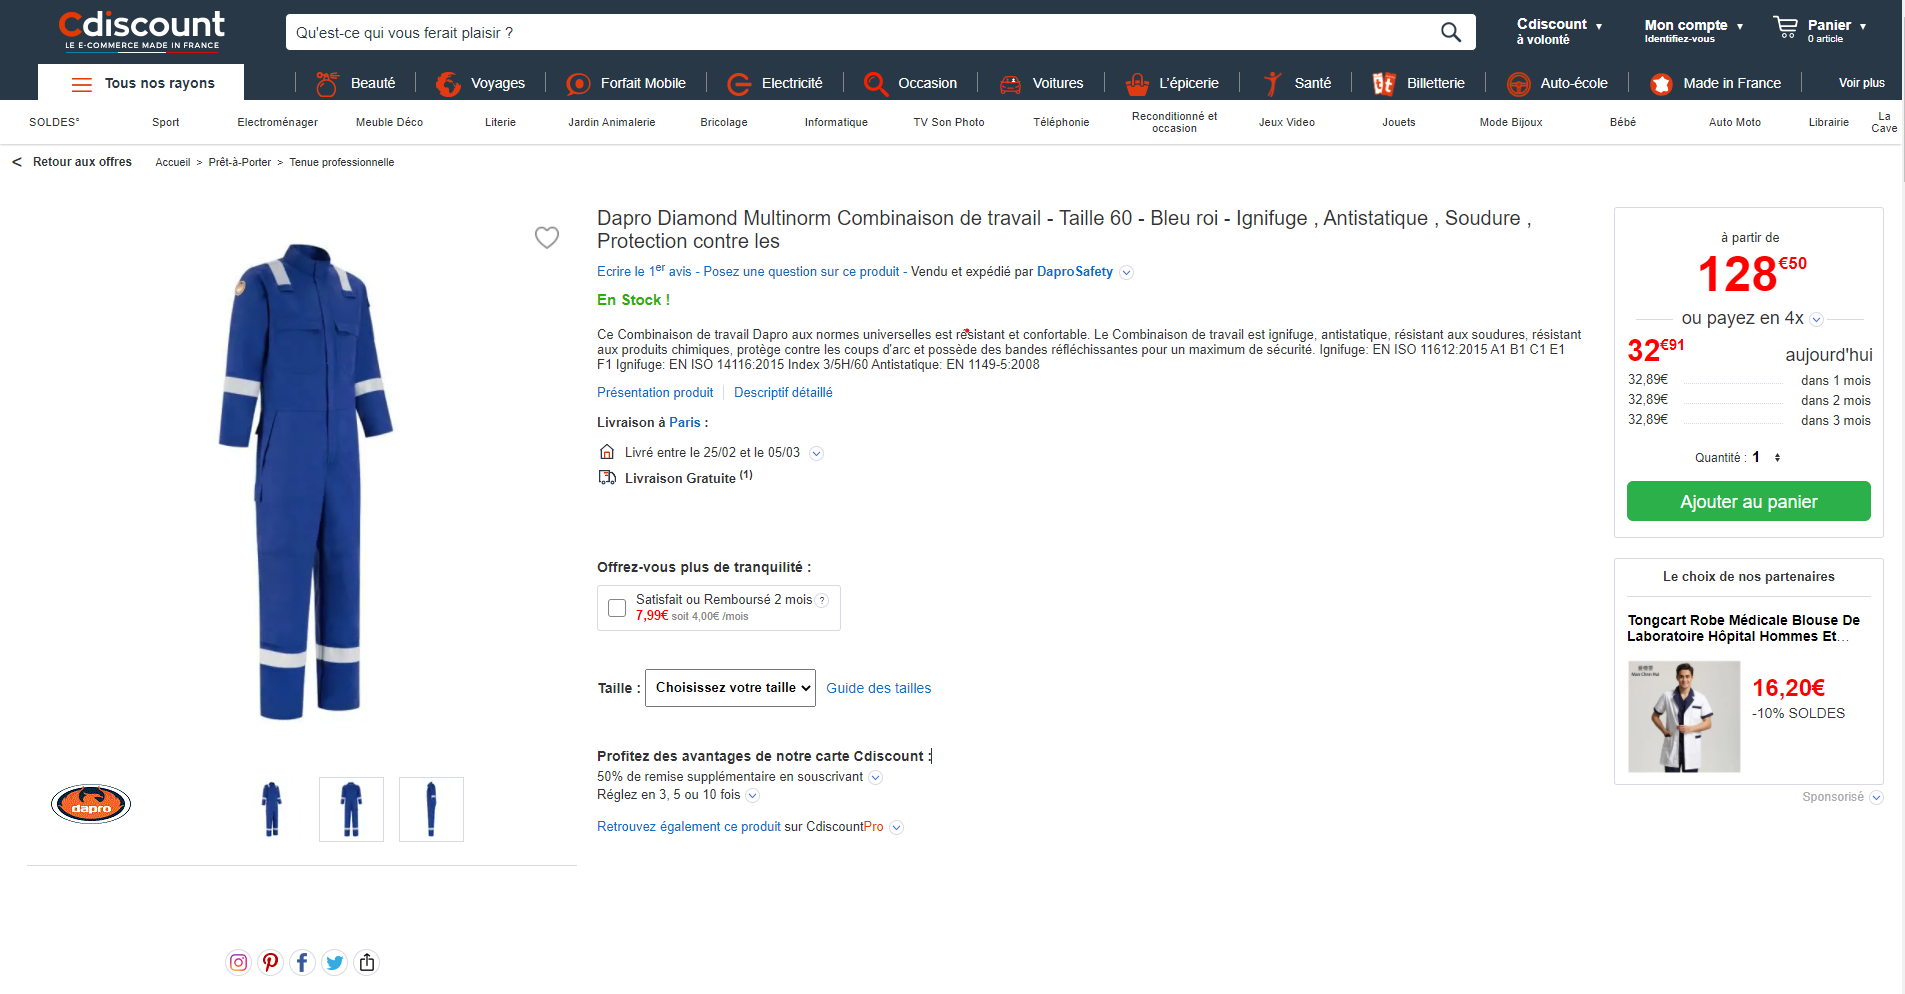The image size is (1905, 994).
Task: Open the SOLDES category
Action: 54,122
